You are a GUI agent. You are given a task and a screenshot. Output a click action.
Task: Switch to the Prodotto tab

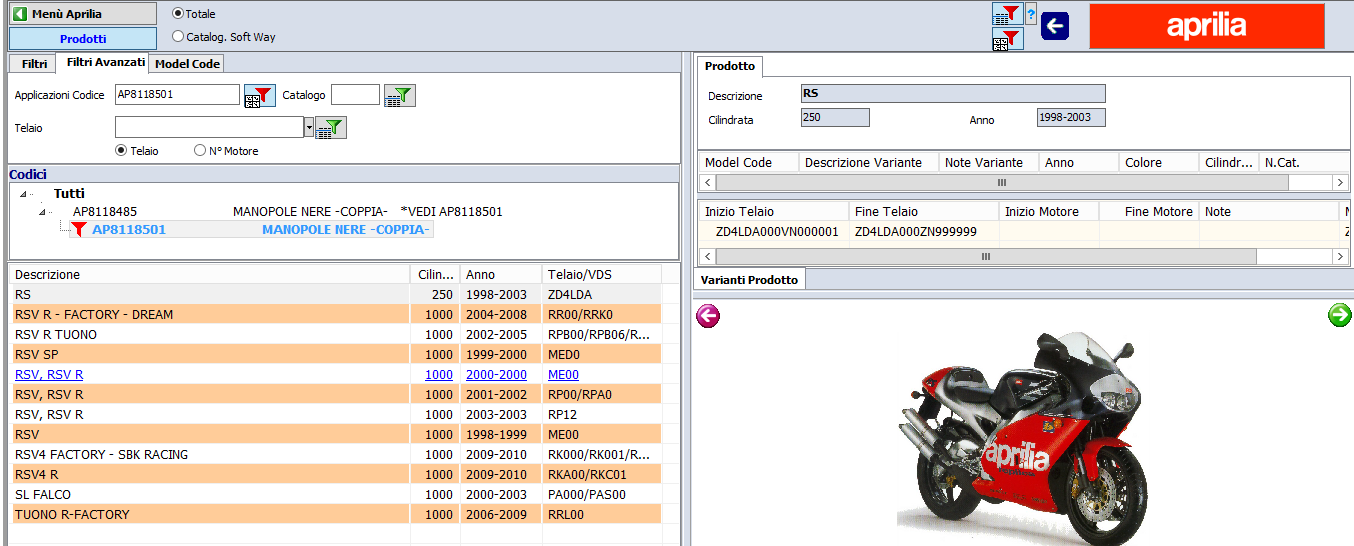click(x=730, y=66)
